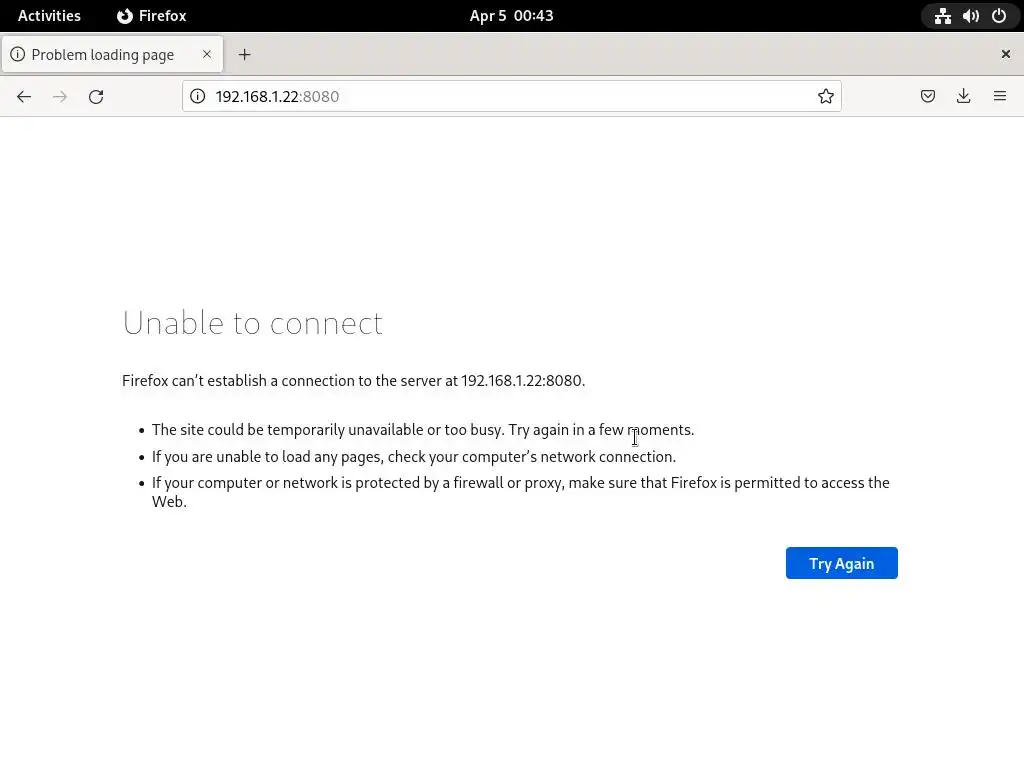Click the Try Again button
1024x768 pixels.
[x=841, y=563]
